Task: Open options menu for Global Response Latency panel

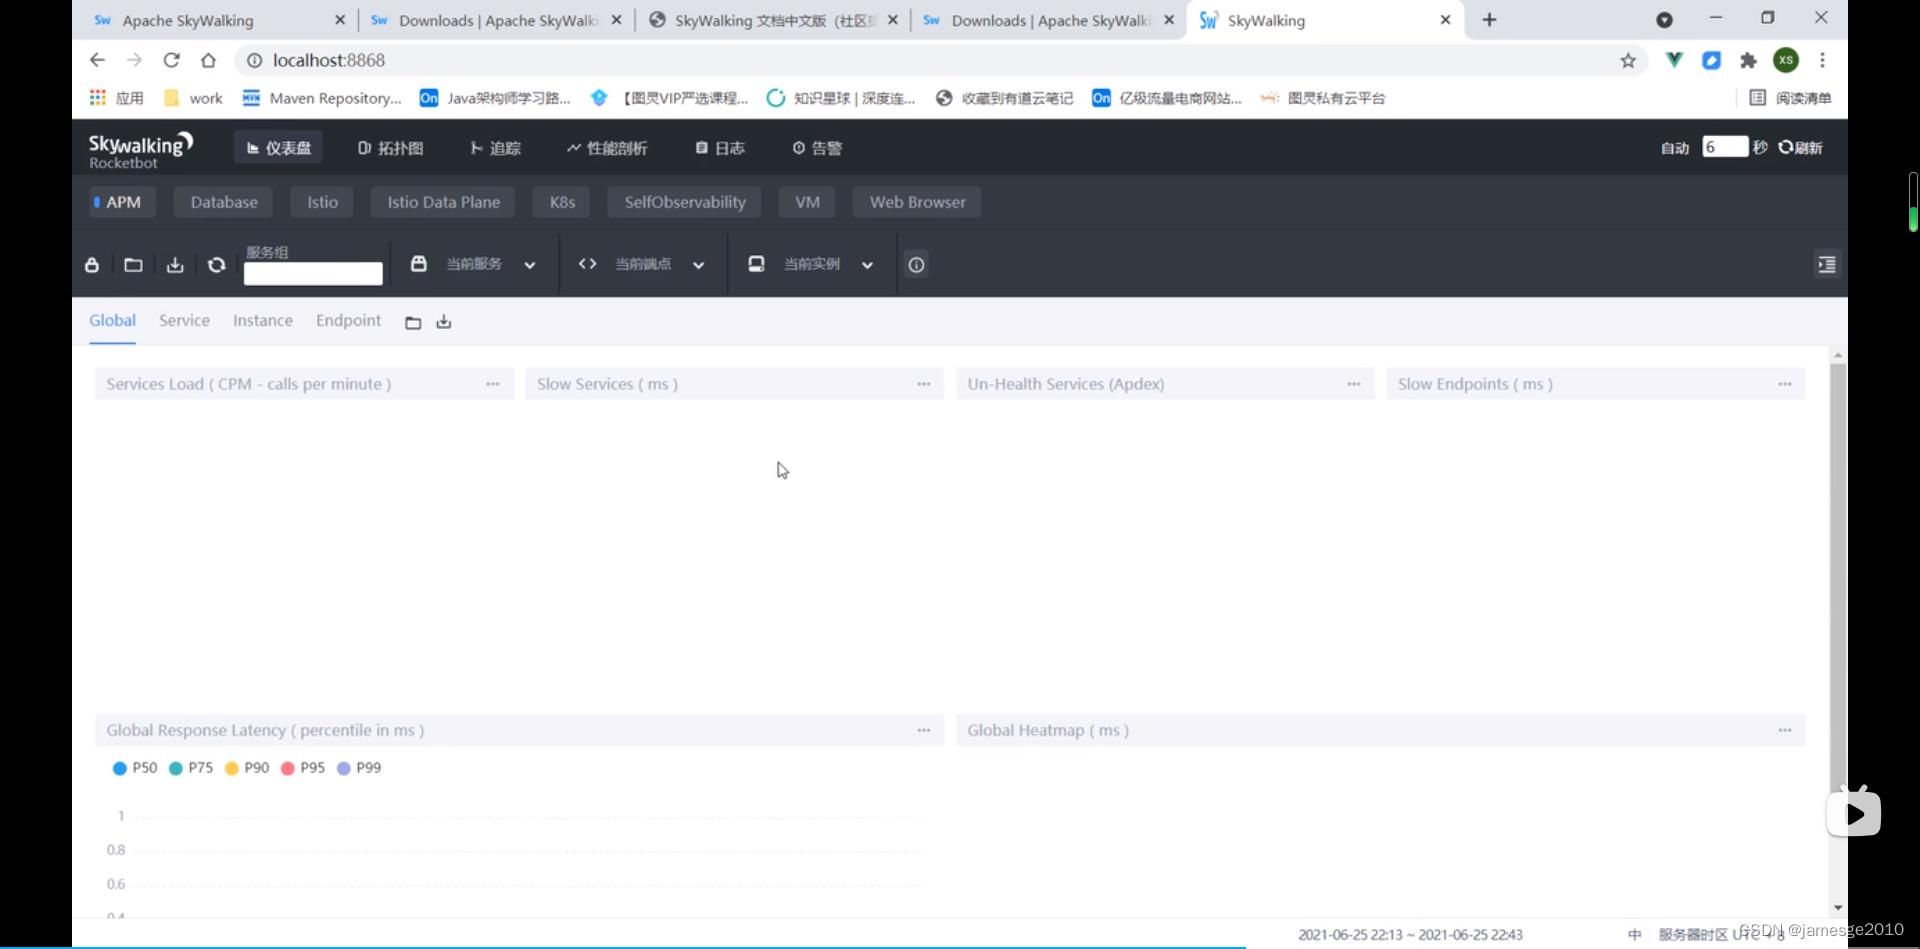Action: 924,731
